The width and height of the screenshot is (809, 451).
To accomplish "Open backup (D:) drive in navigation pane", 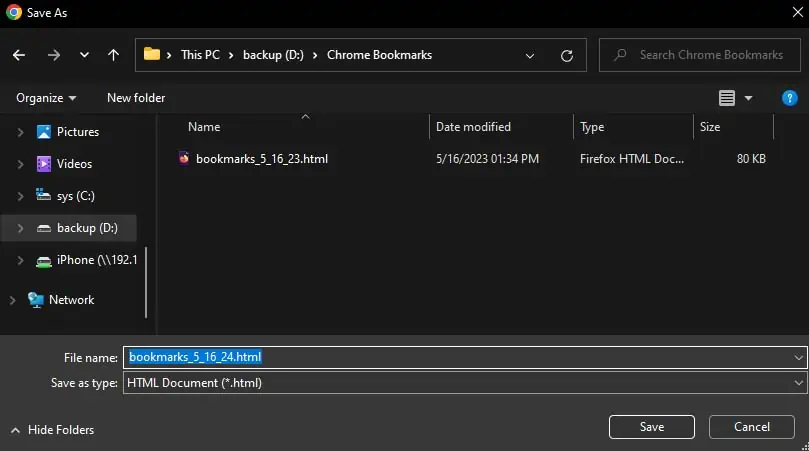I will point(87,228).
